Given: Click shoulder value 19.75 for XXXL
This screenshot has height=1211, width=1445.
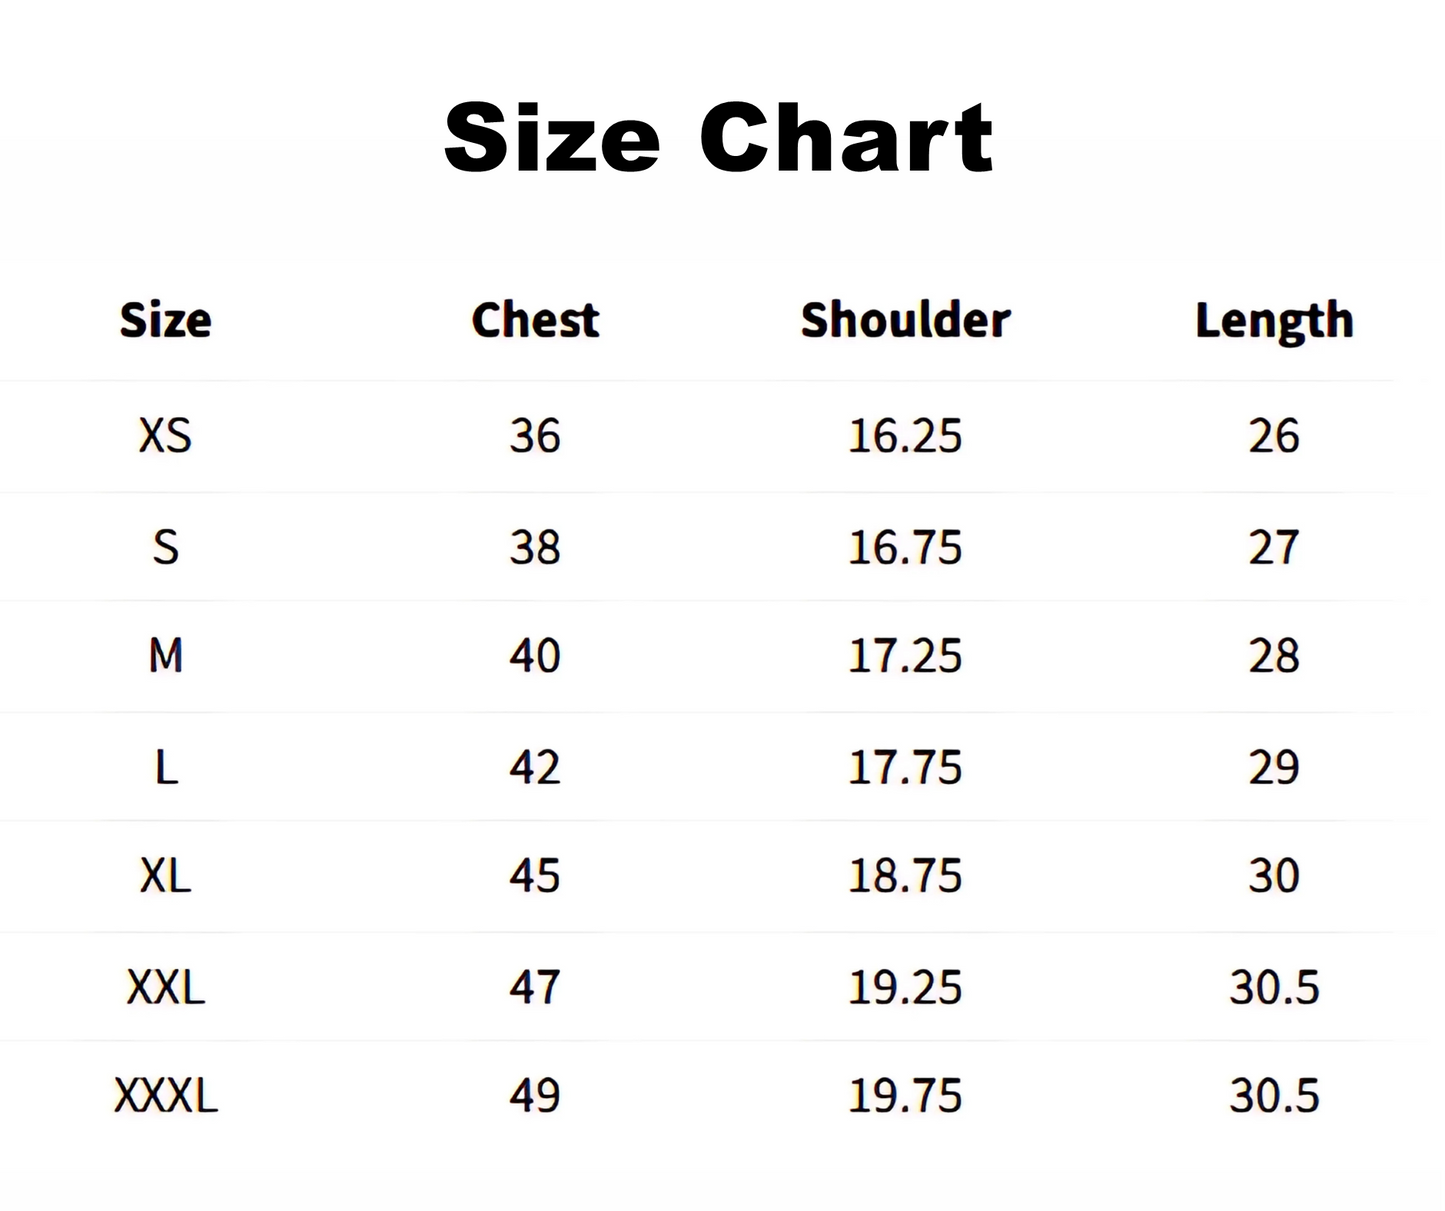Looking at the screenshot, I should pos(905,1095).
